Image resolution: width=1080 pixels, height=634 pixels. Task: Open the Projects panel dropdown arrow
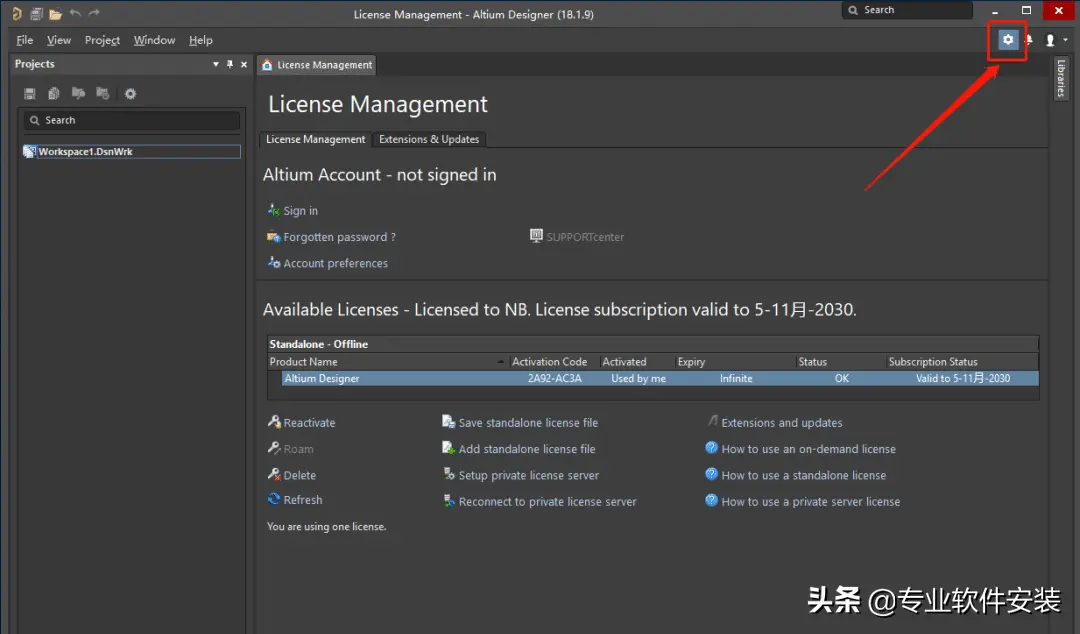[x=216, y=64]
